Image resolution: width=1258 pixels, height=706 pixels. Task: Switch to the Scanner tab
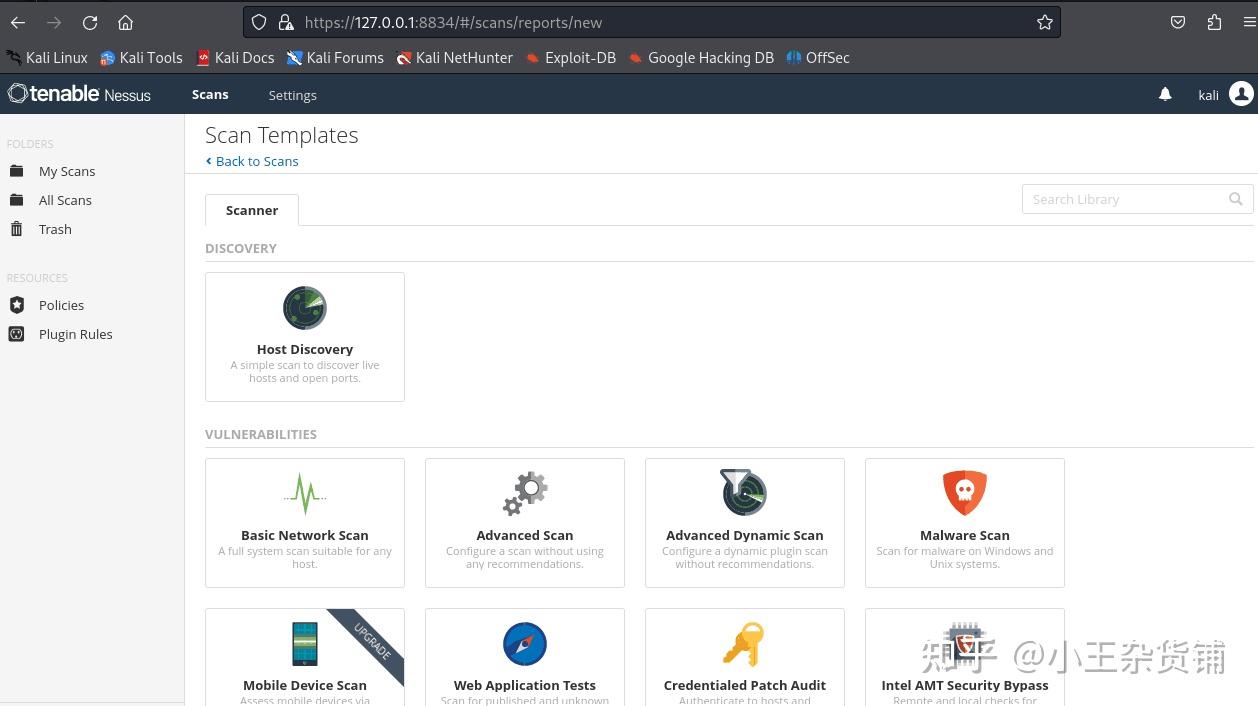[x=252, y=210]
